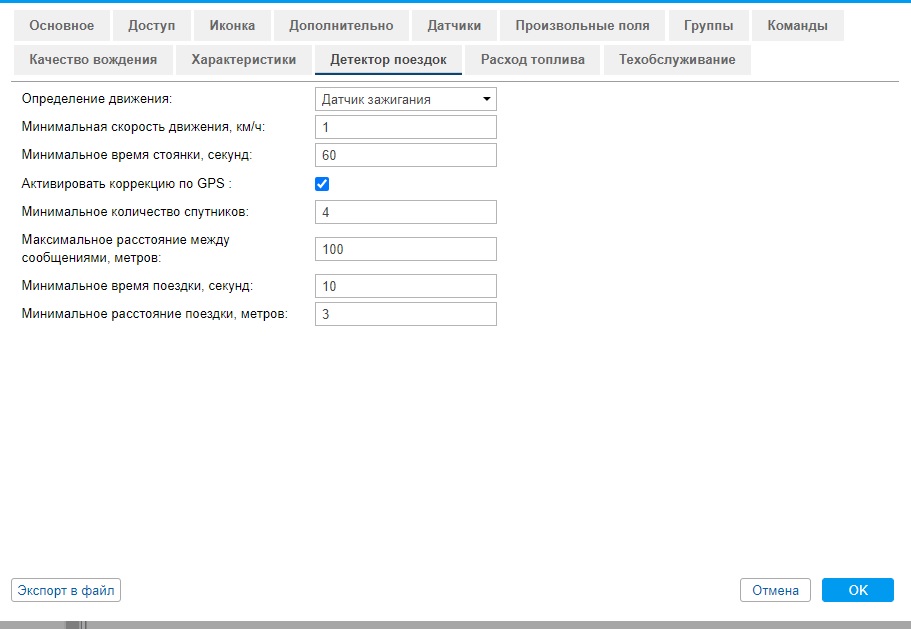This screenshot has height=629, width=911.
Task: Go to the Датчики tab
Action: 454,25
